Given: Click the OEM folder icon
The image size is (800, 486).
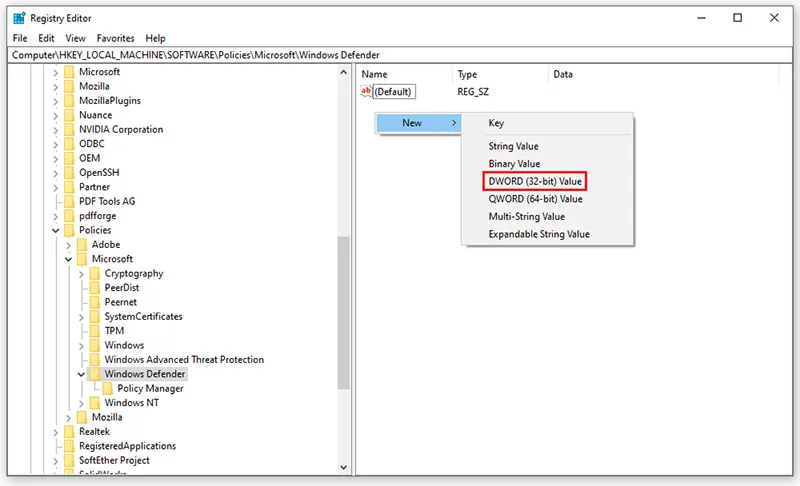Looking at the screenshot, I should [69, 158].
